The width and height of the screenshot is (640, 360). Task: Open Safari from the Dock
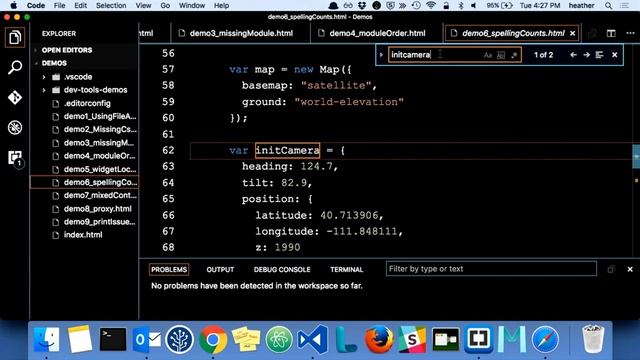coord(545,339)
